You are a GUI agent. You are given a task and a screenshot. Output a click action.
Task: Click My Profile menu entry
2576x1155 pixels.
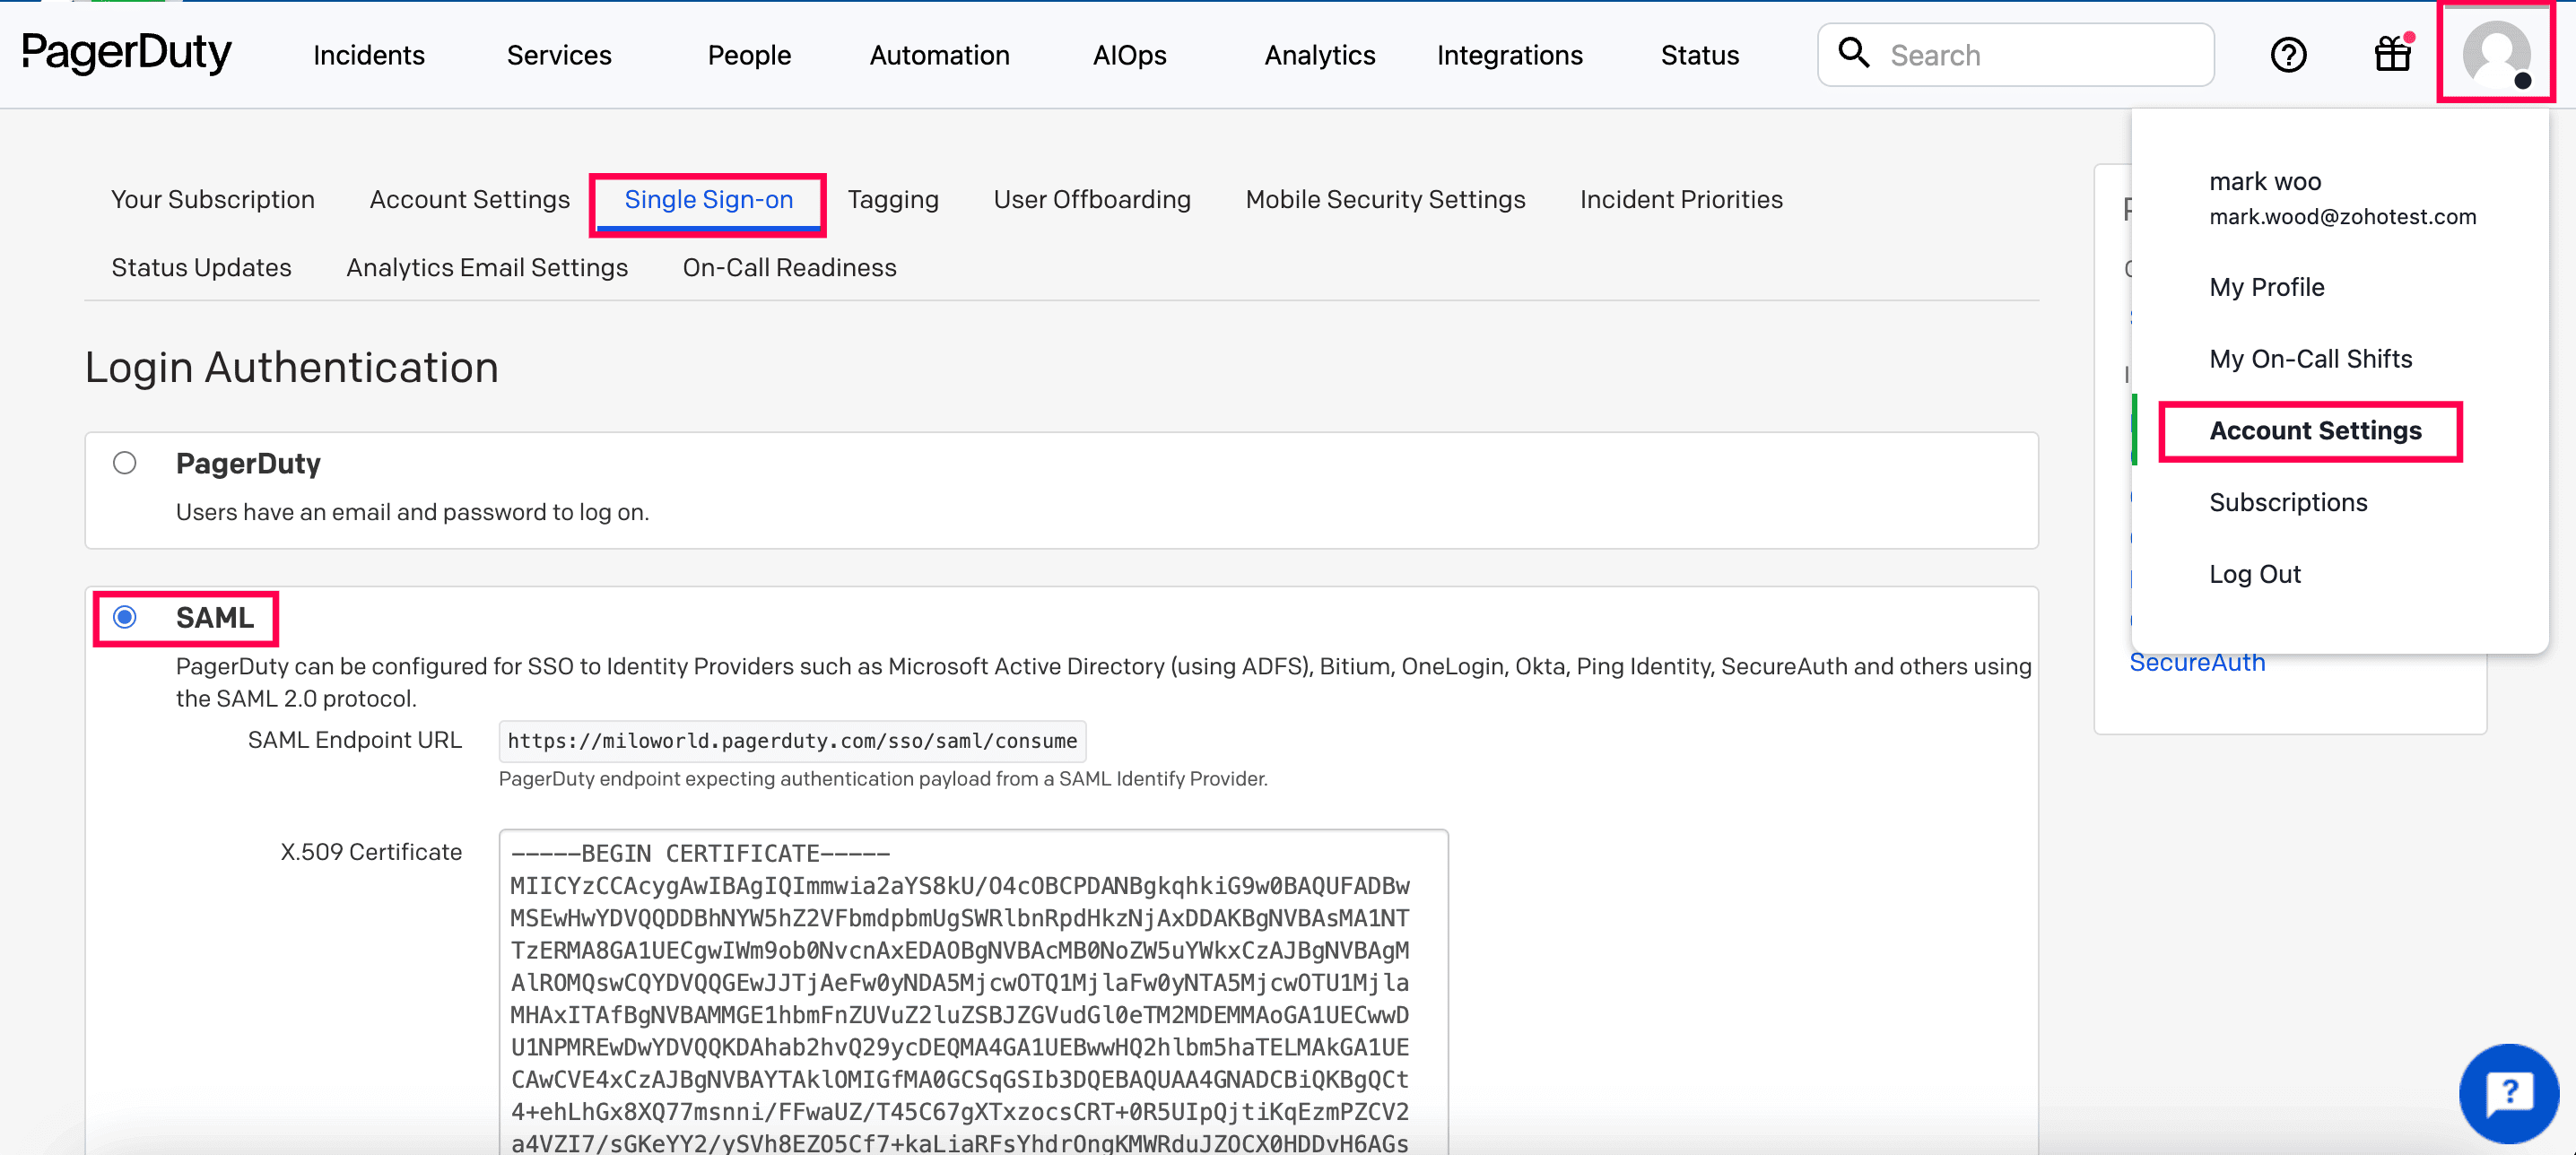coord(2266,287)
